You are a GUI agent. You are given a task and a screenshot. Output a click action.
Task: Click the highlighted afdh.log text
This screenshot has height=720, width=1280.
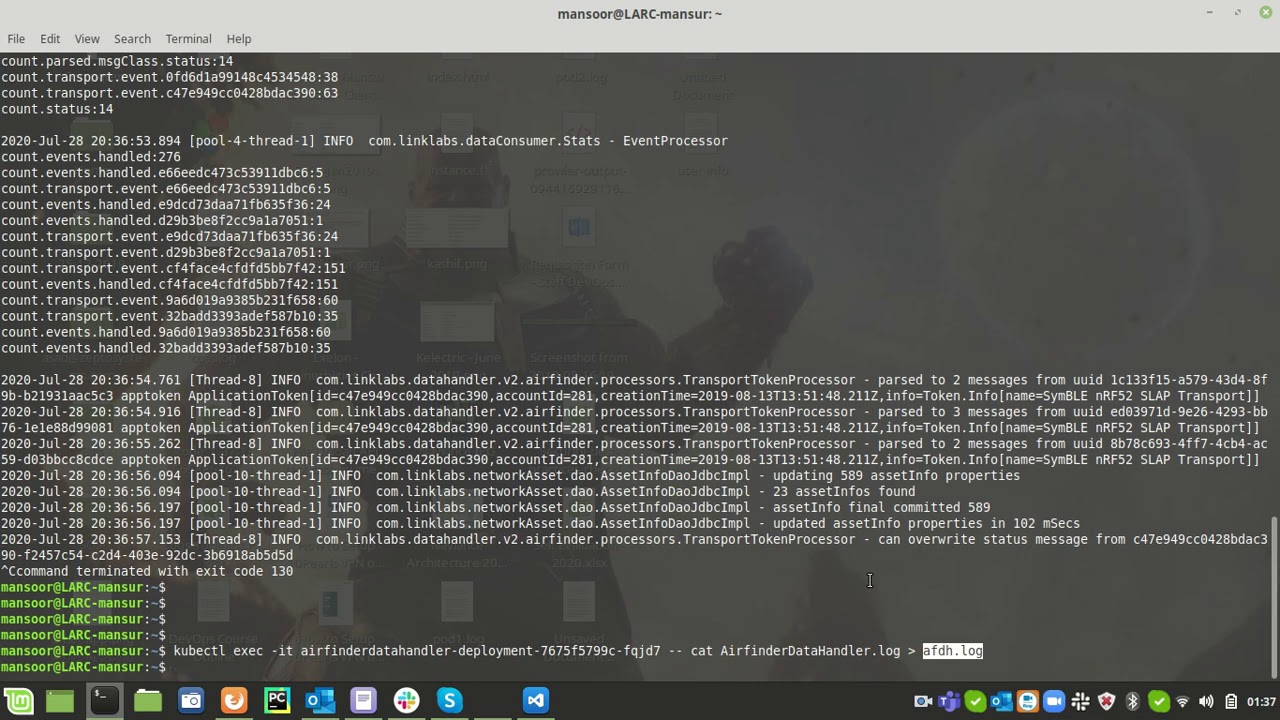pyautogui.click(x=953, y=651)
